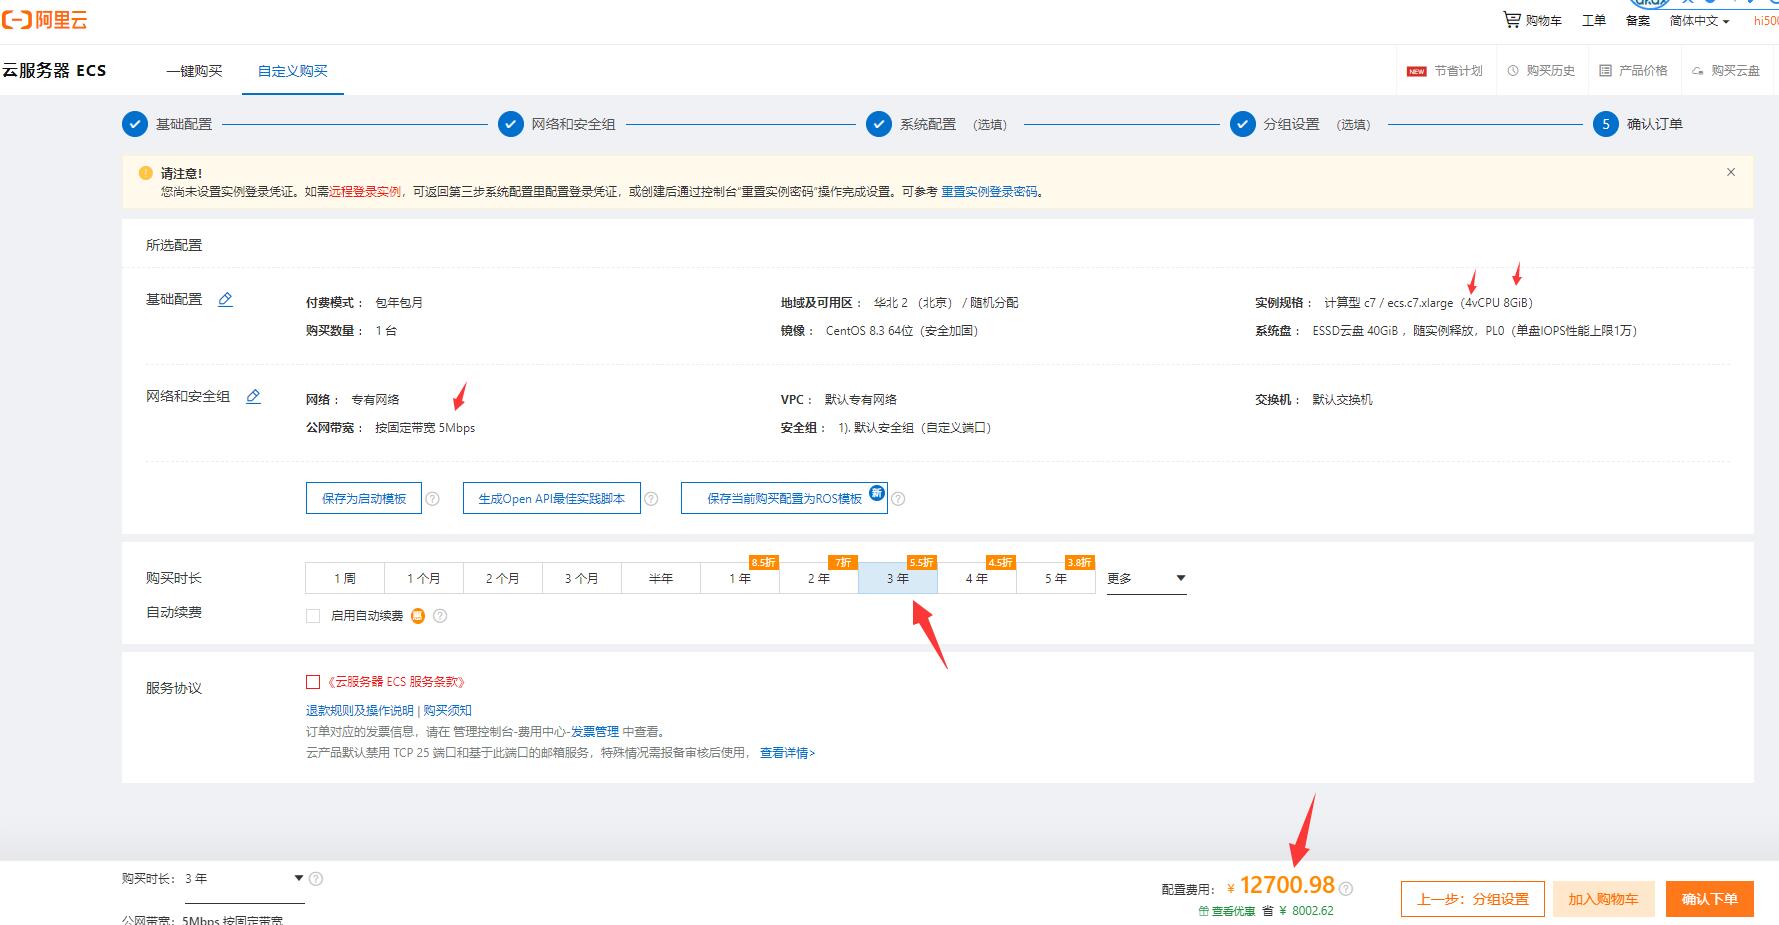The image size is (1779, 925).
Task: Open the 重置实例登录密码 link
Action: (x=990, y=192)
